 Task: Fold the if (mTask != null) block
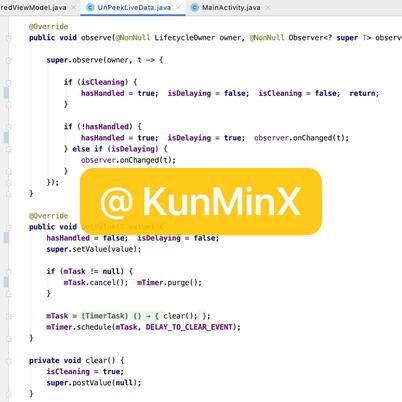pyautogui.click(x=9, y=272)
